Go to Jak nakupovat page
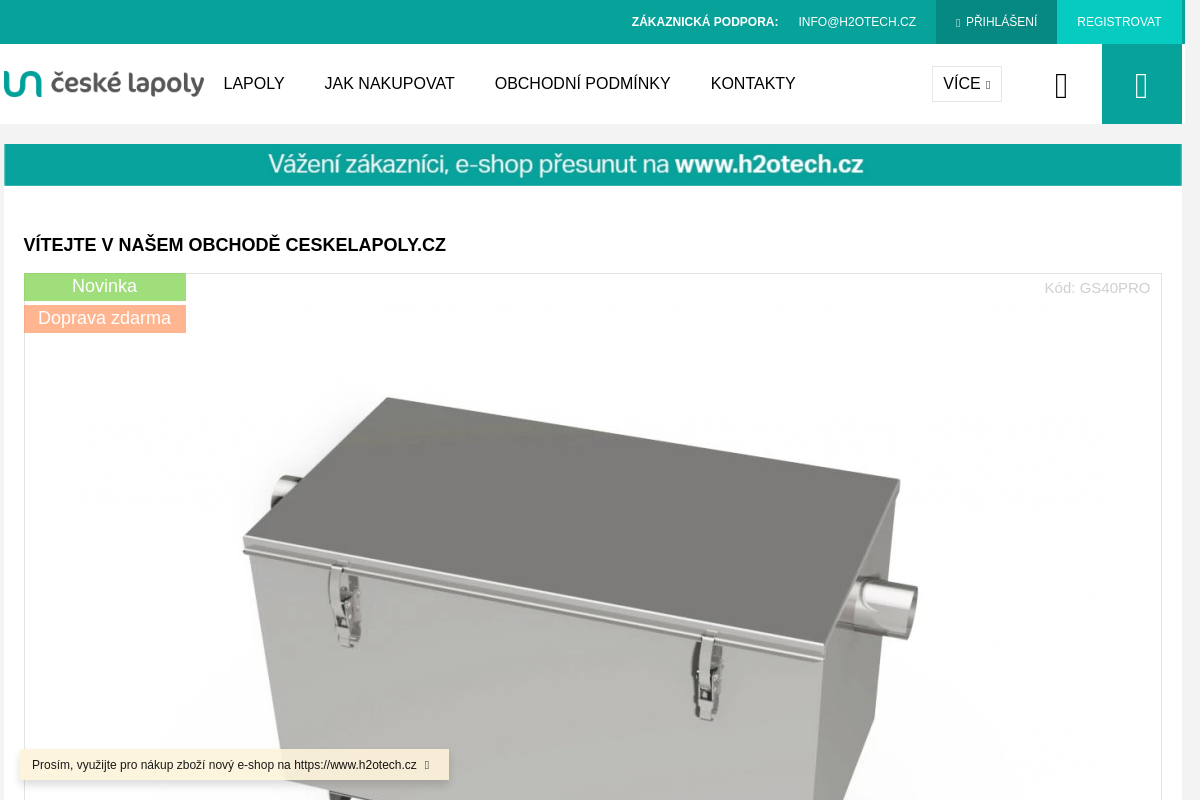This screenshot has width=1200, height=800. point(389,84)
